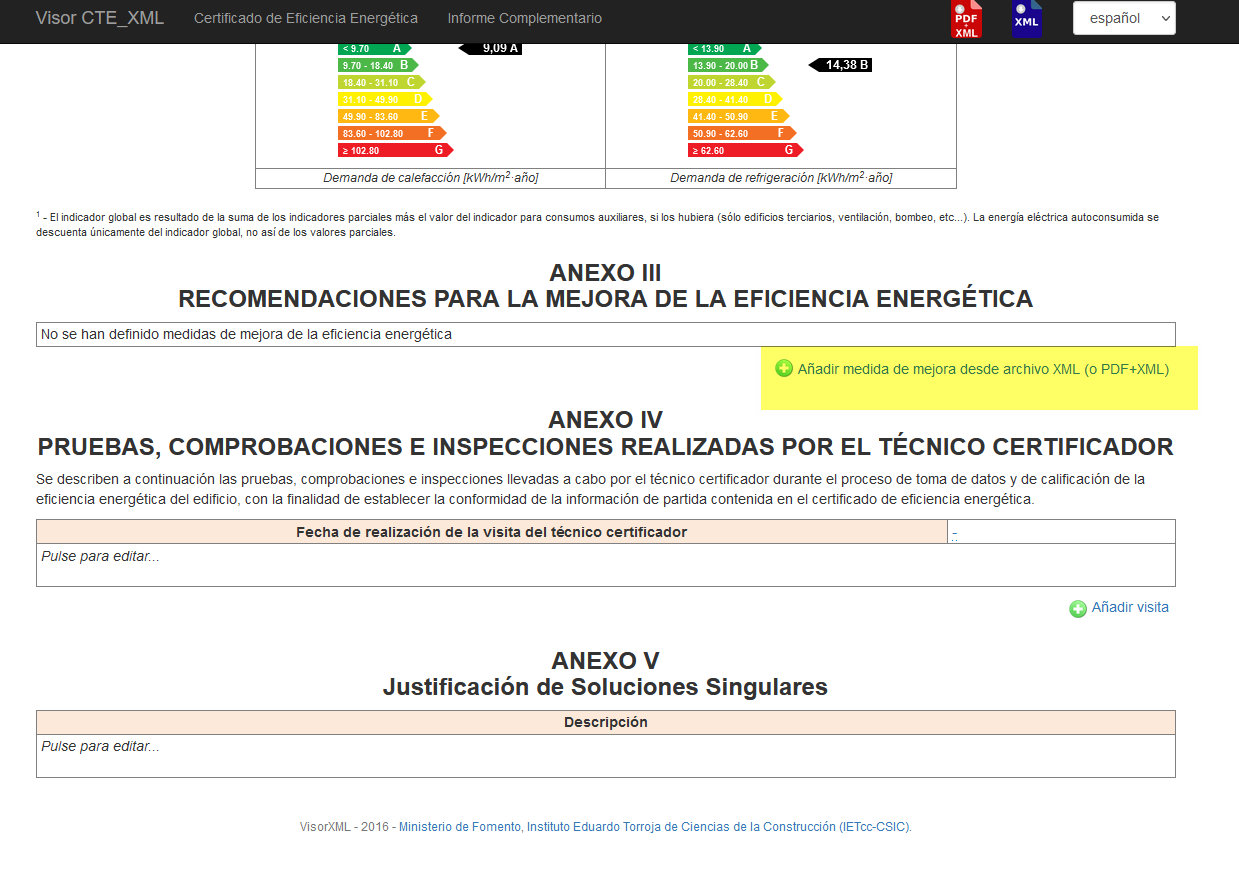Click the visit date value to edit it
Viewport: 1239px width, 870px height.
(955, 533)
